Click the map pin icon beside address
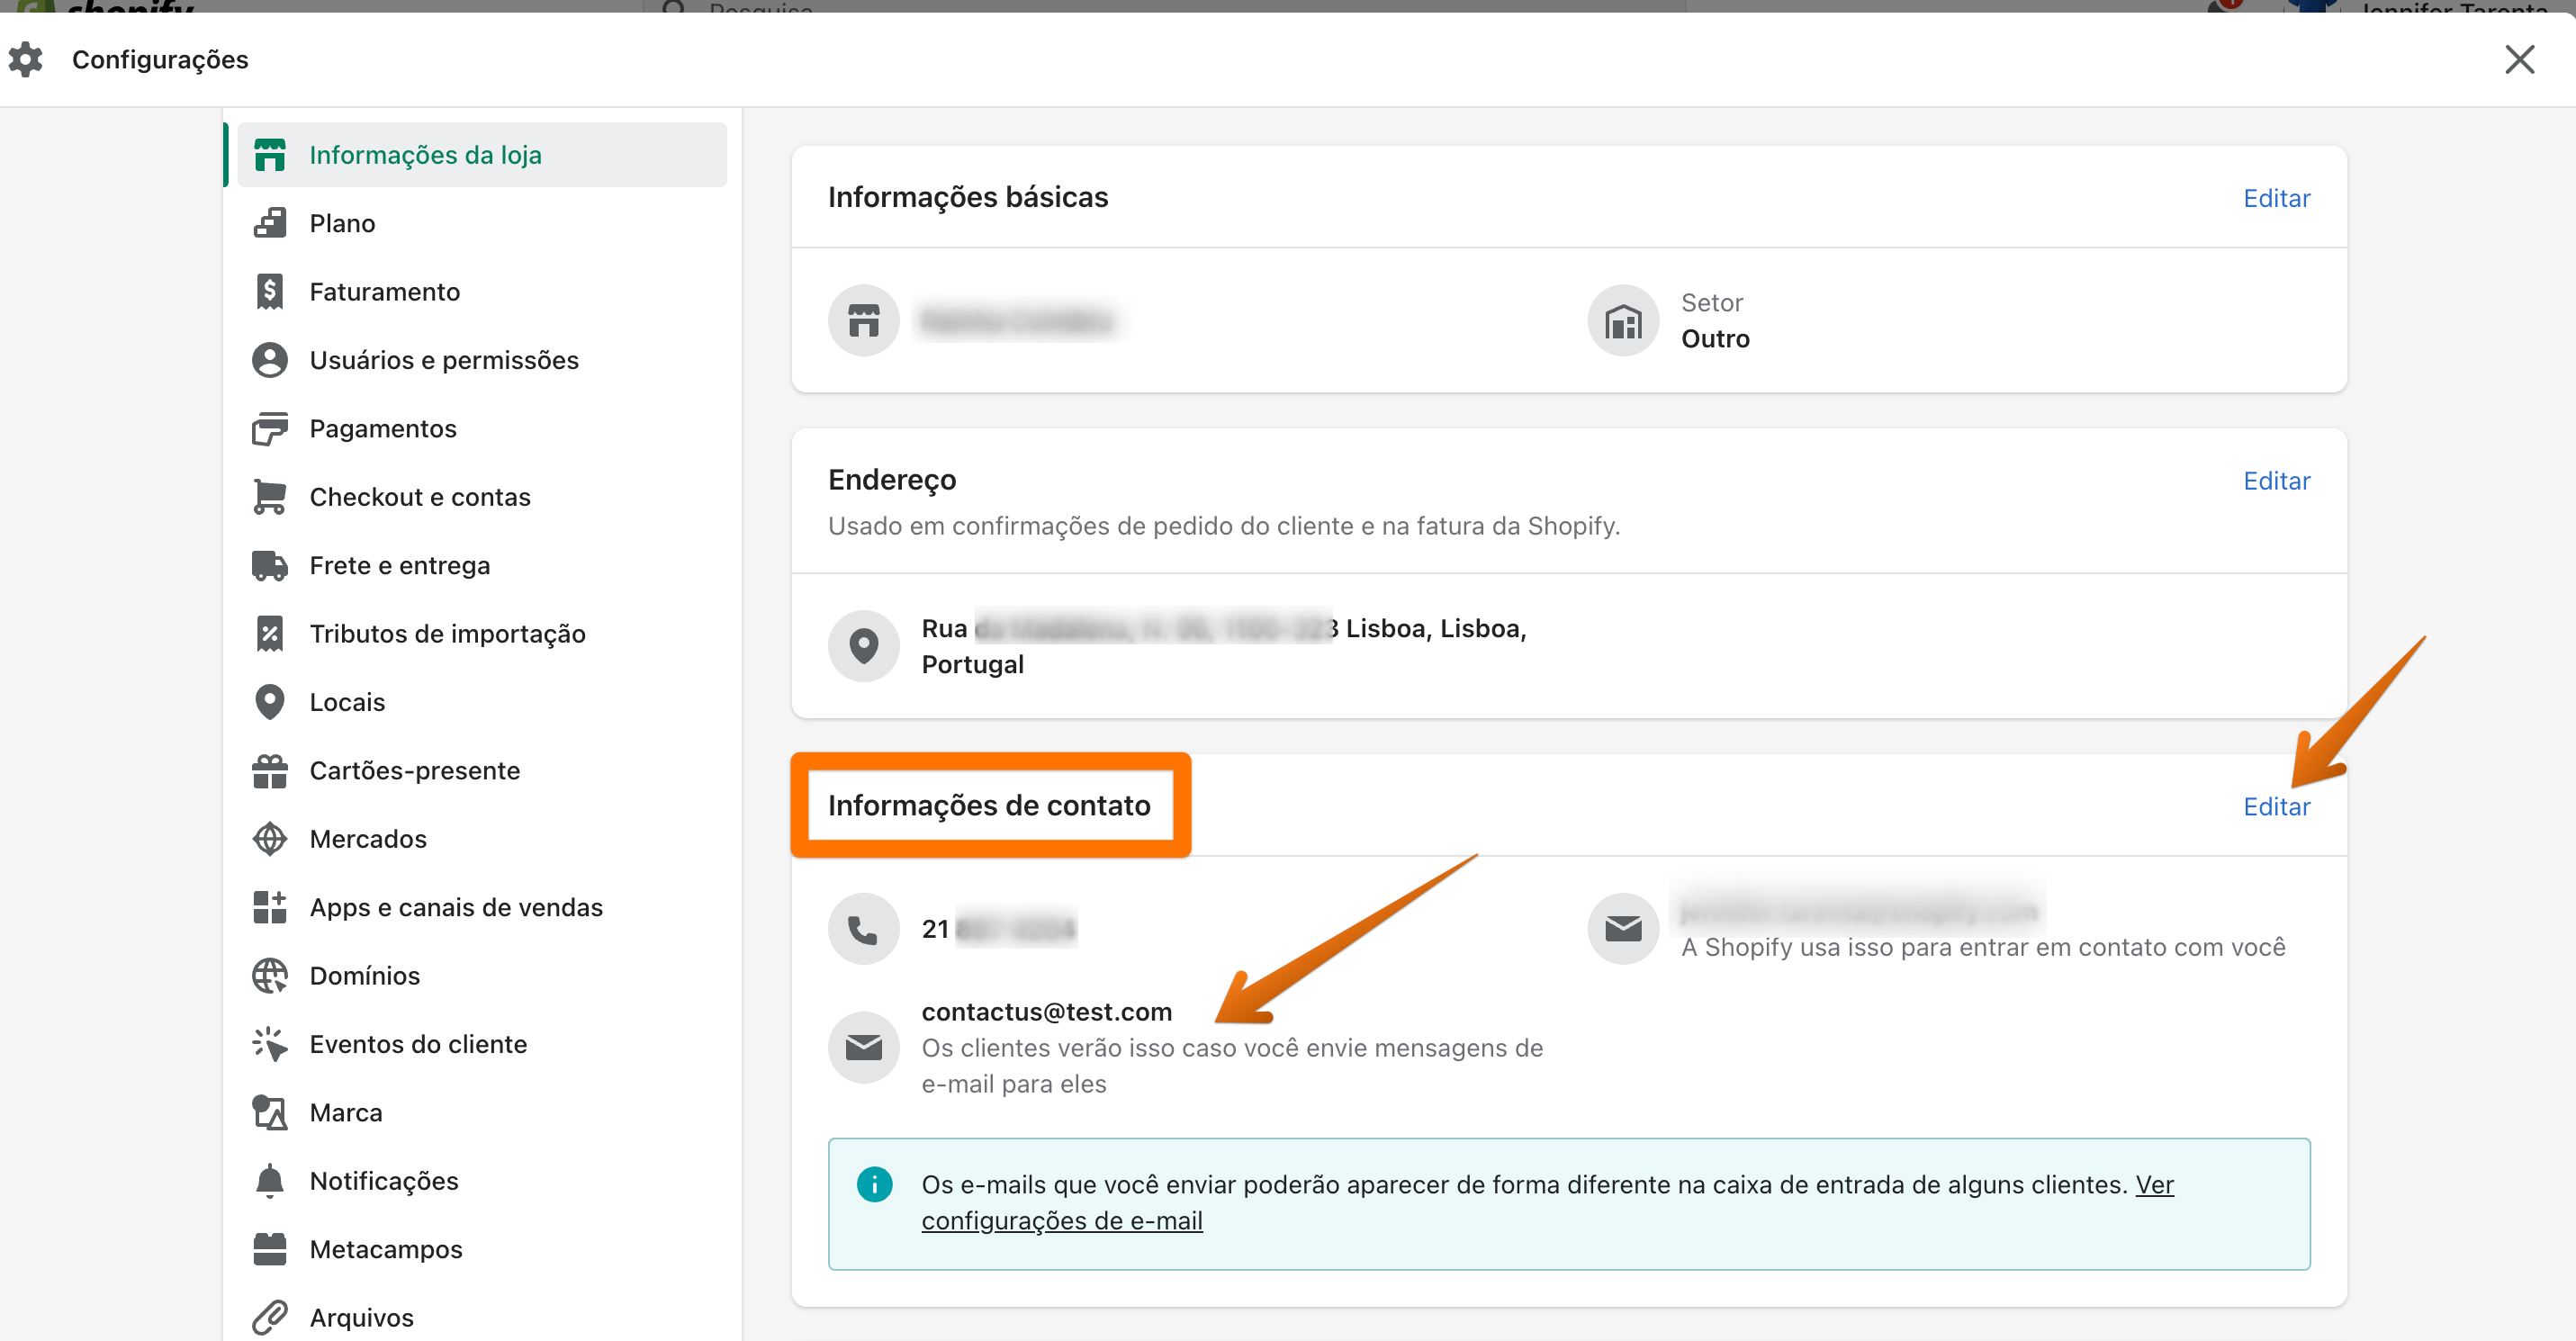The width and height of the screenshot is (2576, 1341). point(863,646)
